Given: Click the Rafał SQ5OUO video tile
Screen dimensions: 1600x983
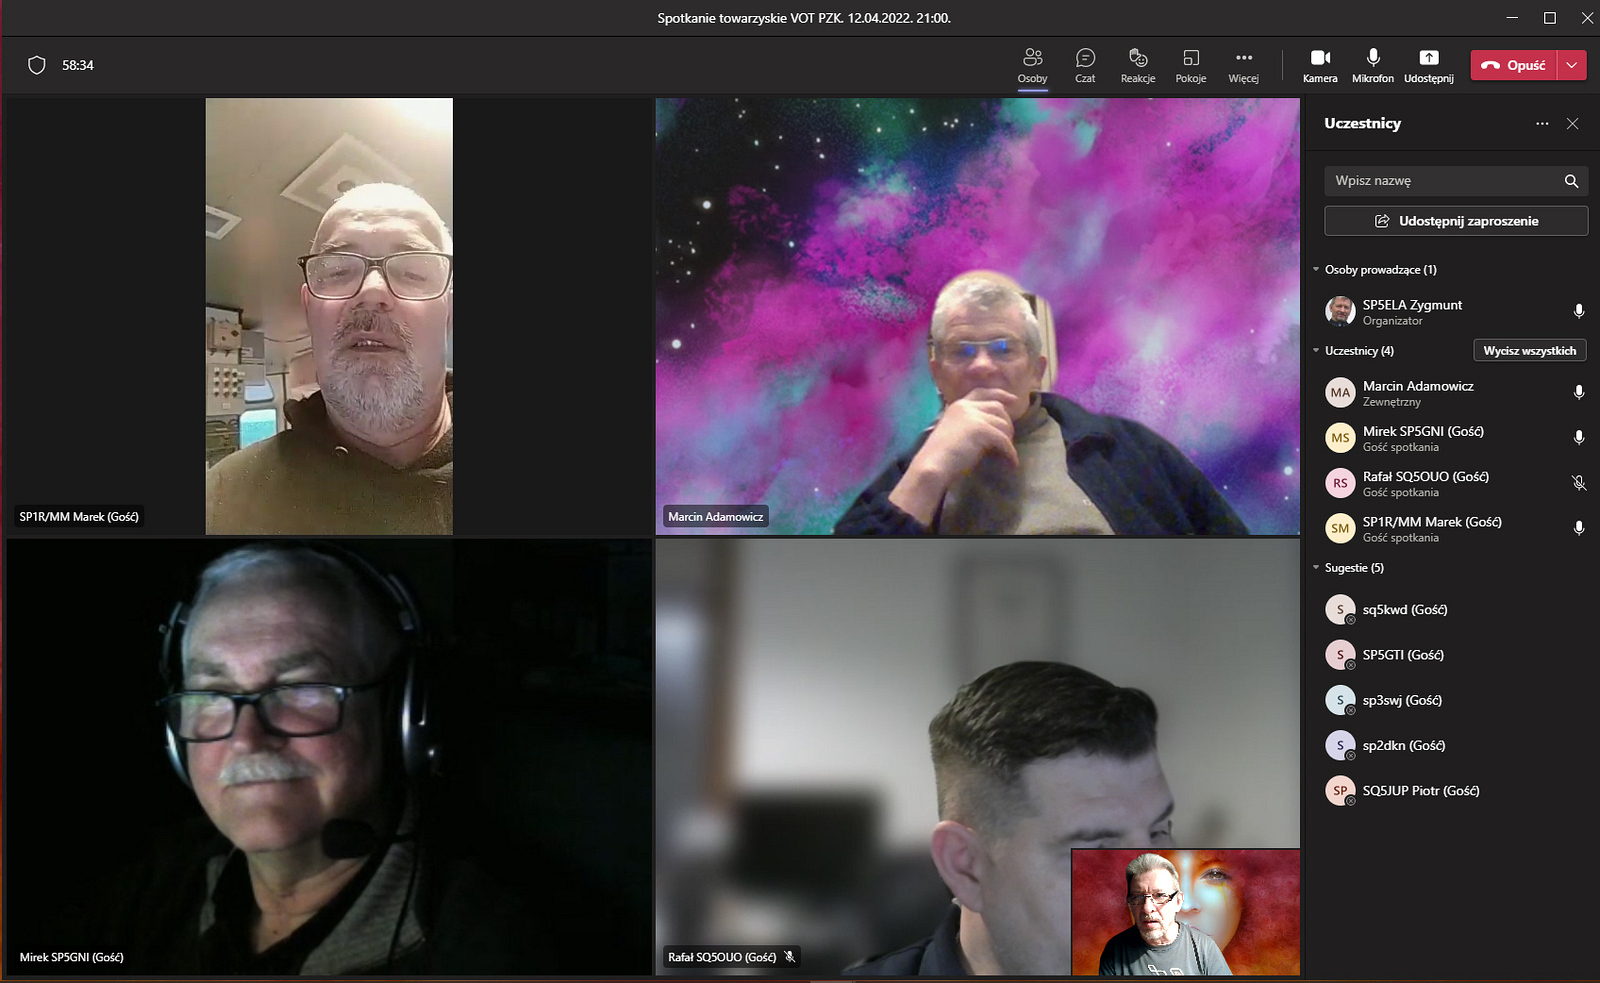Looking at the screenshot, I should tap(978, 757).
